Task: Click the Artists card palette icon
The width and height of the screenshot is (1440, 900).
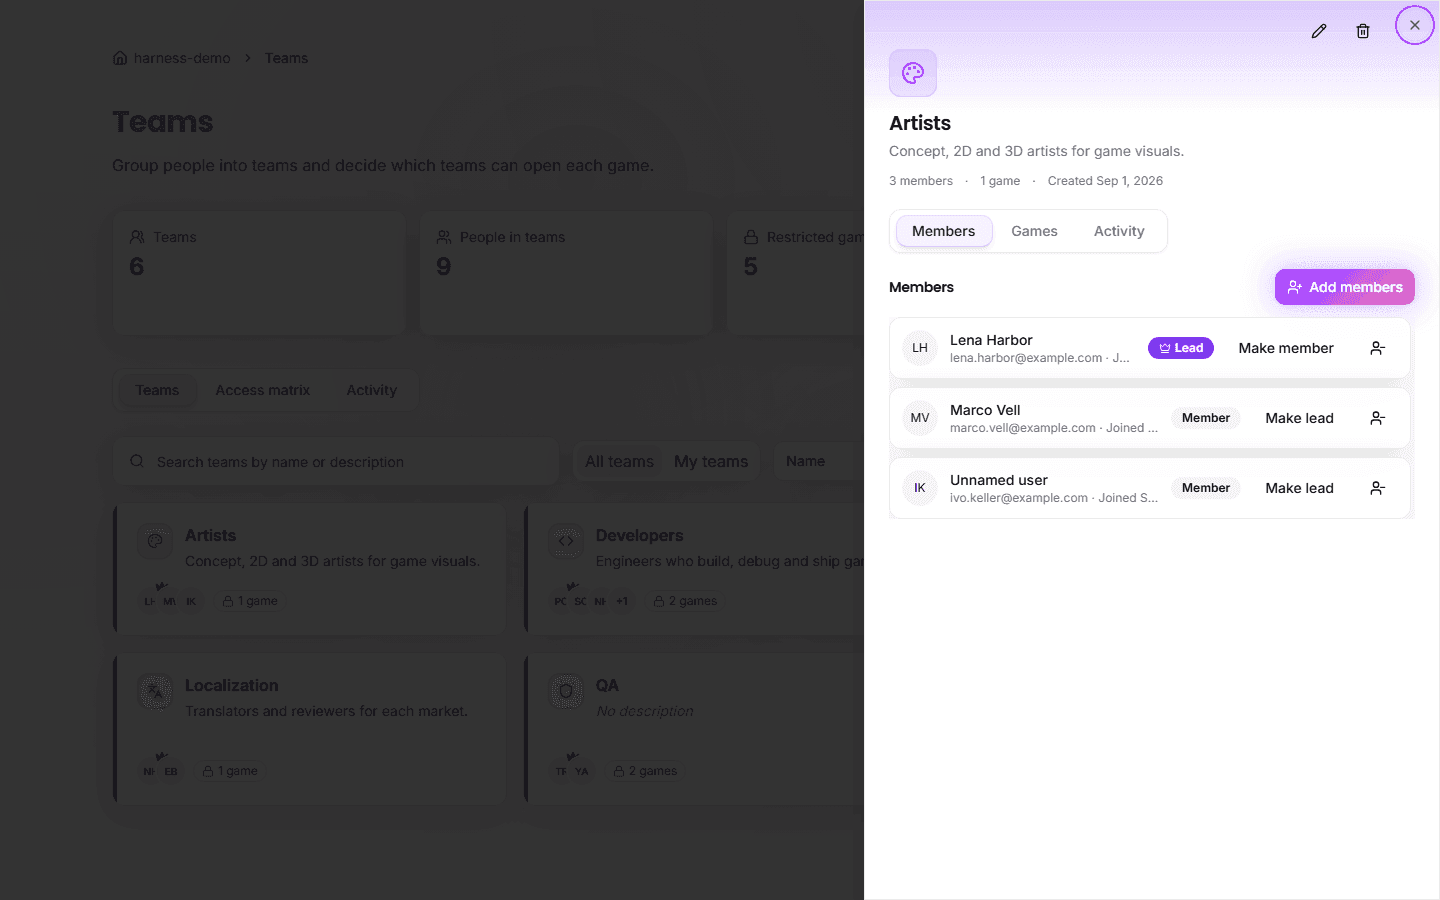Action: point(155,541)
